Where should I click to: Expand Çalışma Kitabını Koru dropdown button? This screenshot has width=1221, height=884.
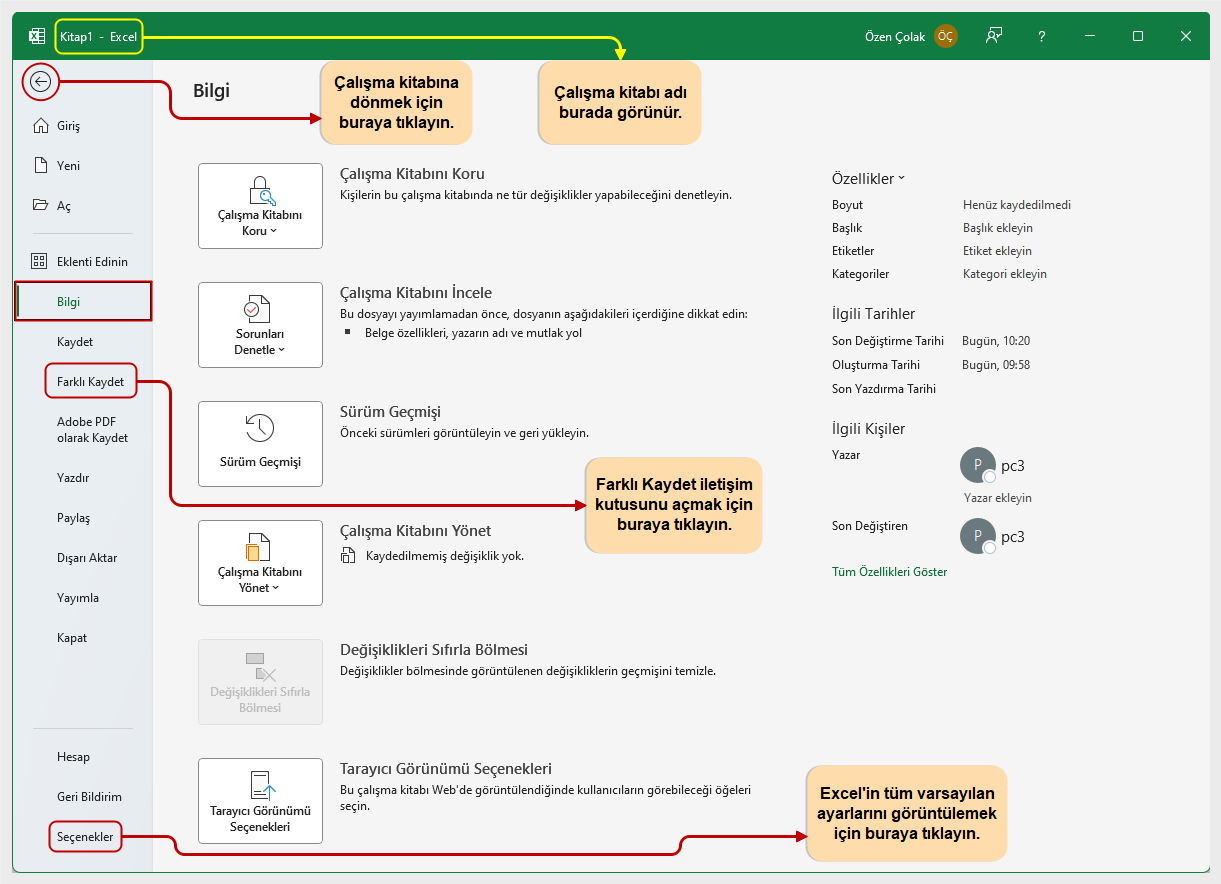coord(260,206)
